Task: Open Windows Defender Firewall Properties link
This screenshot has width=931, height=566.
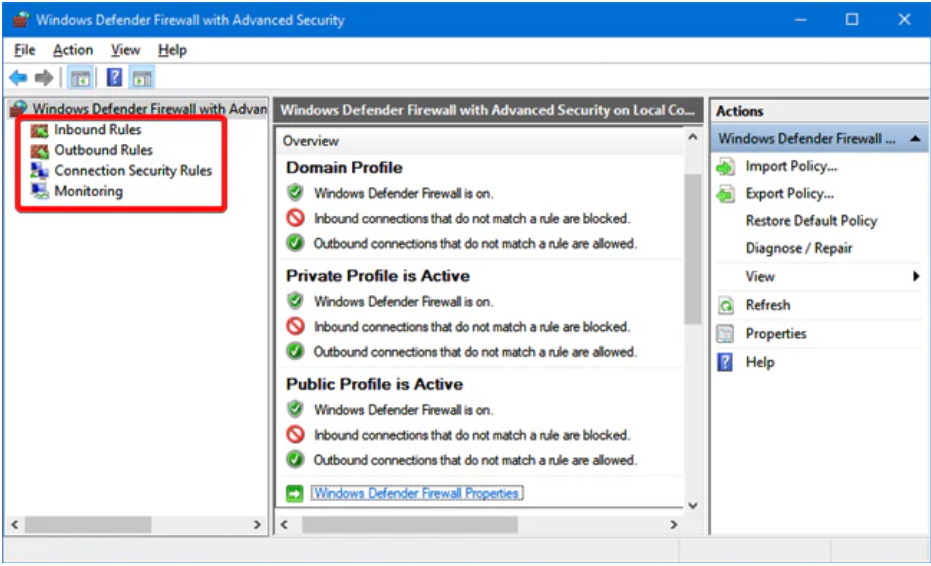Action: click(417, 493)
